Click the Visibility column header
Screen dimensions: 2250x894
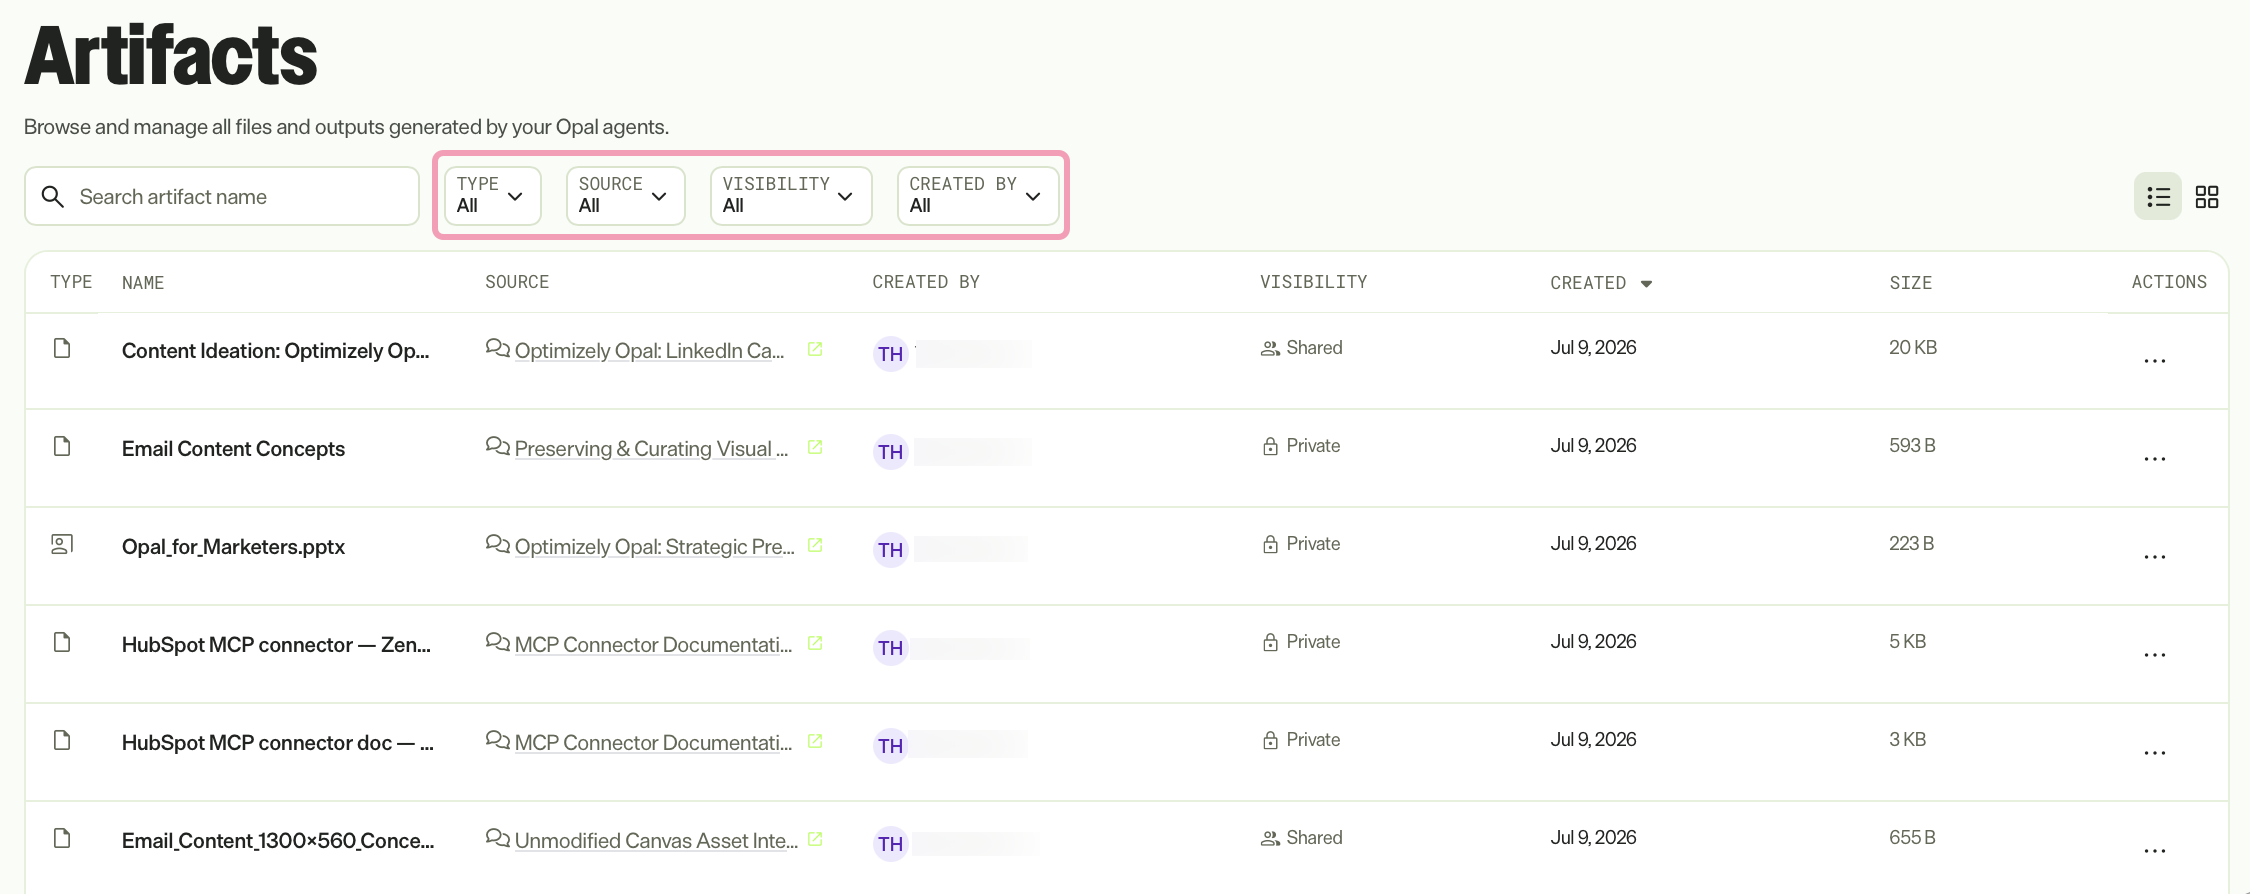tap(1313, 282)
